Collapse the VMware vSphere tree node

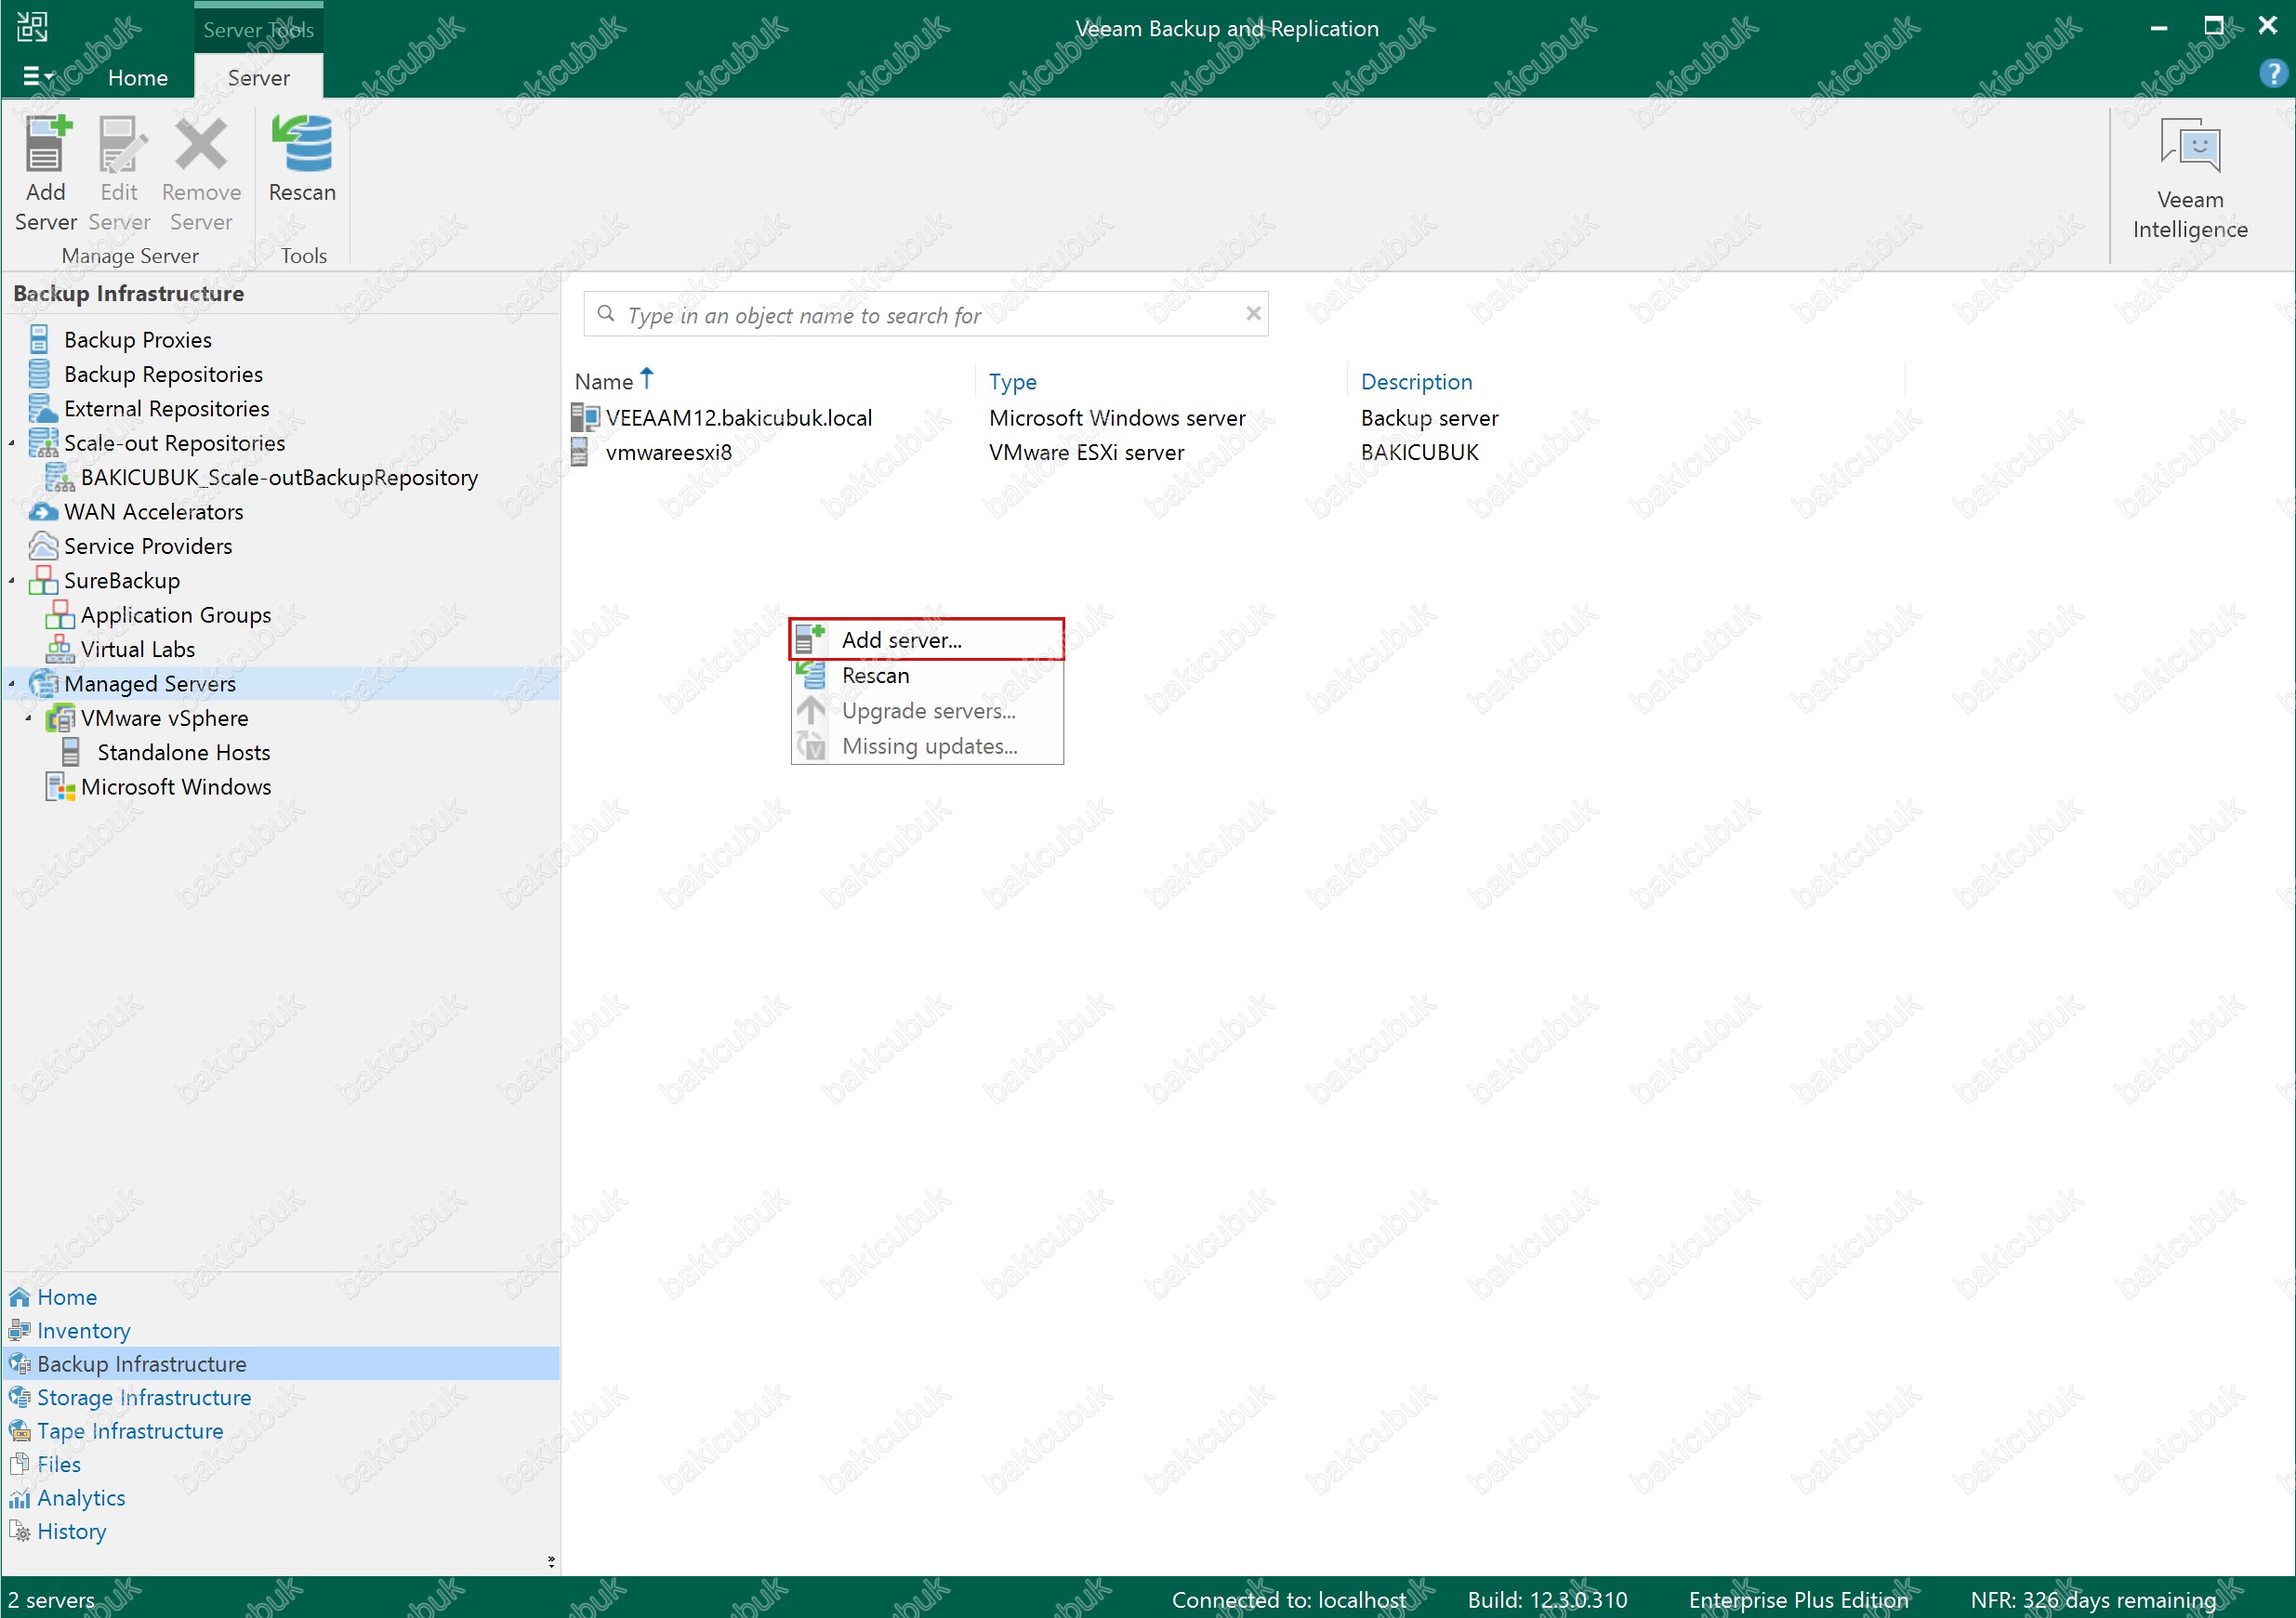point(29,717)
